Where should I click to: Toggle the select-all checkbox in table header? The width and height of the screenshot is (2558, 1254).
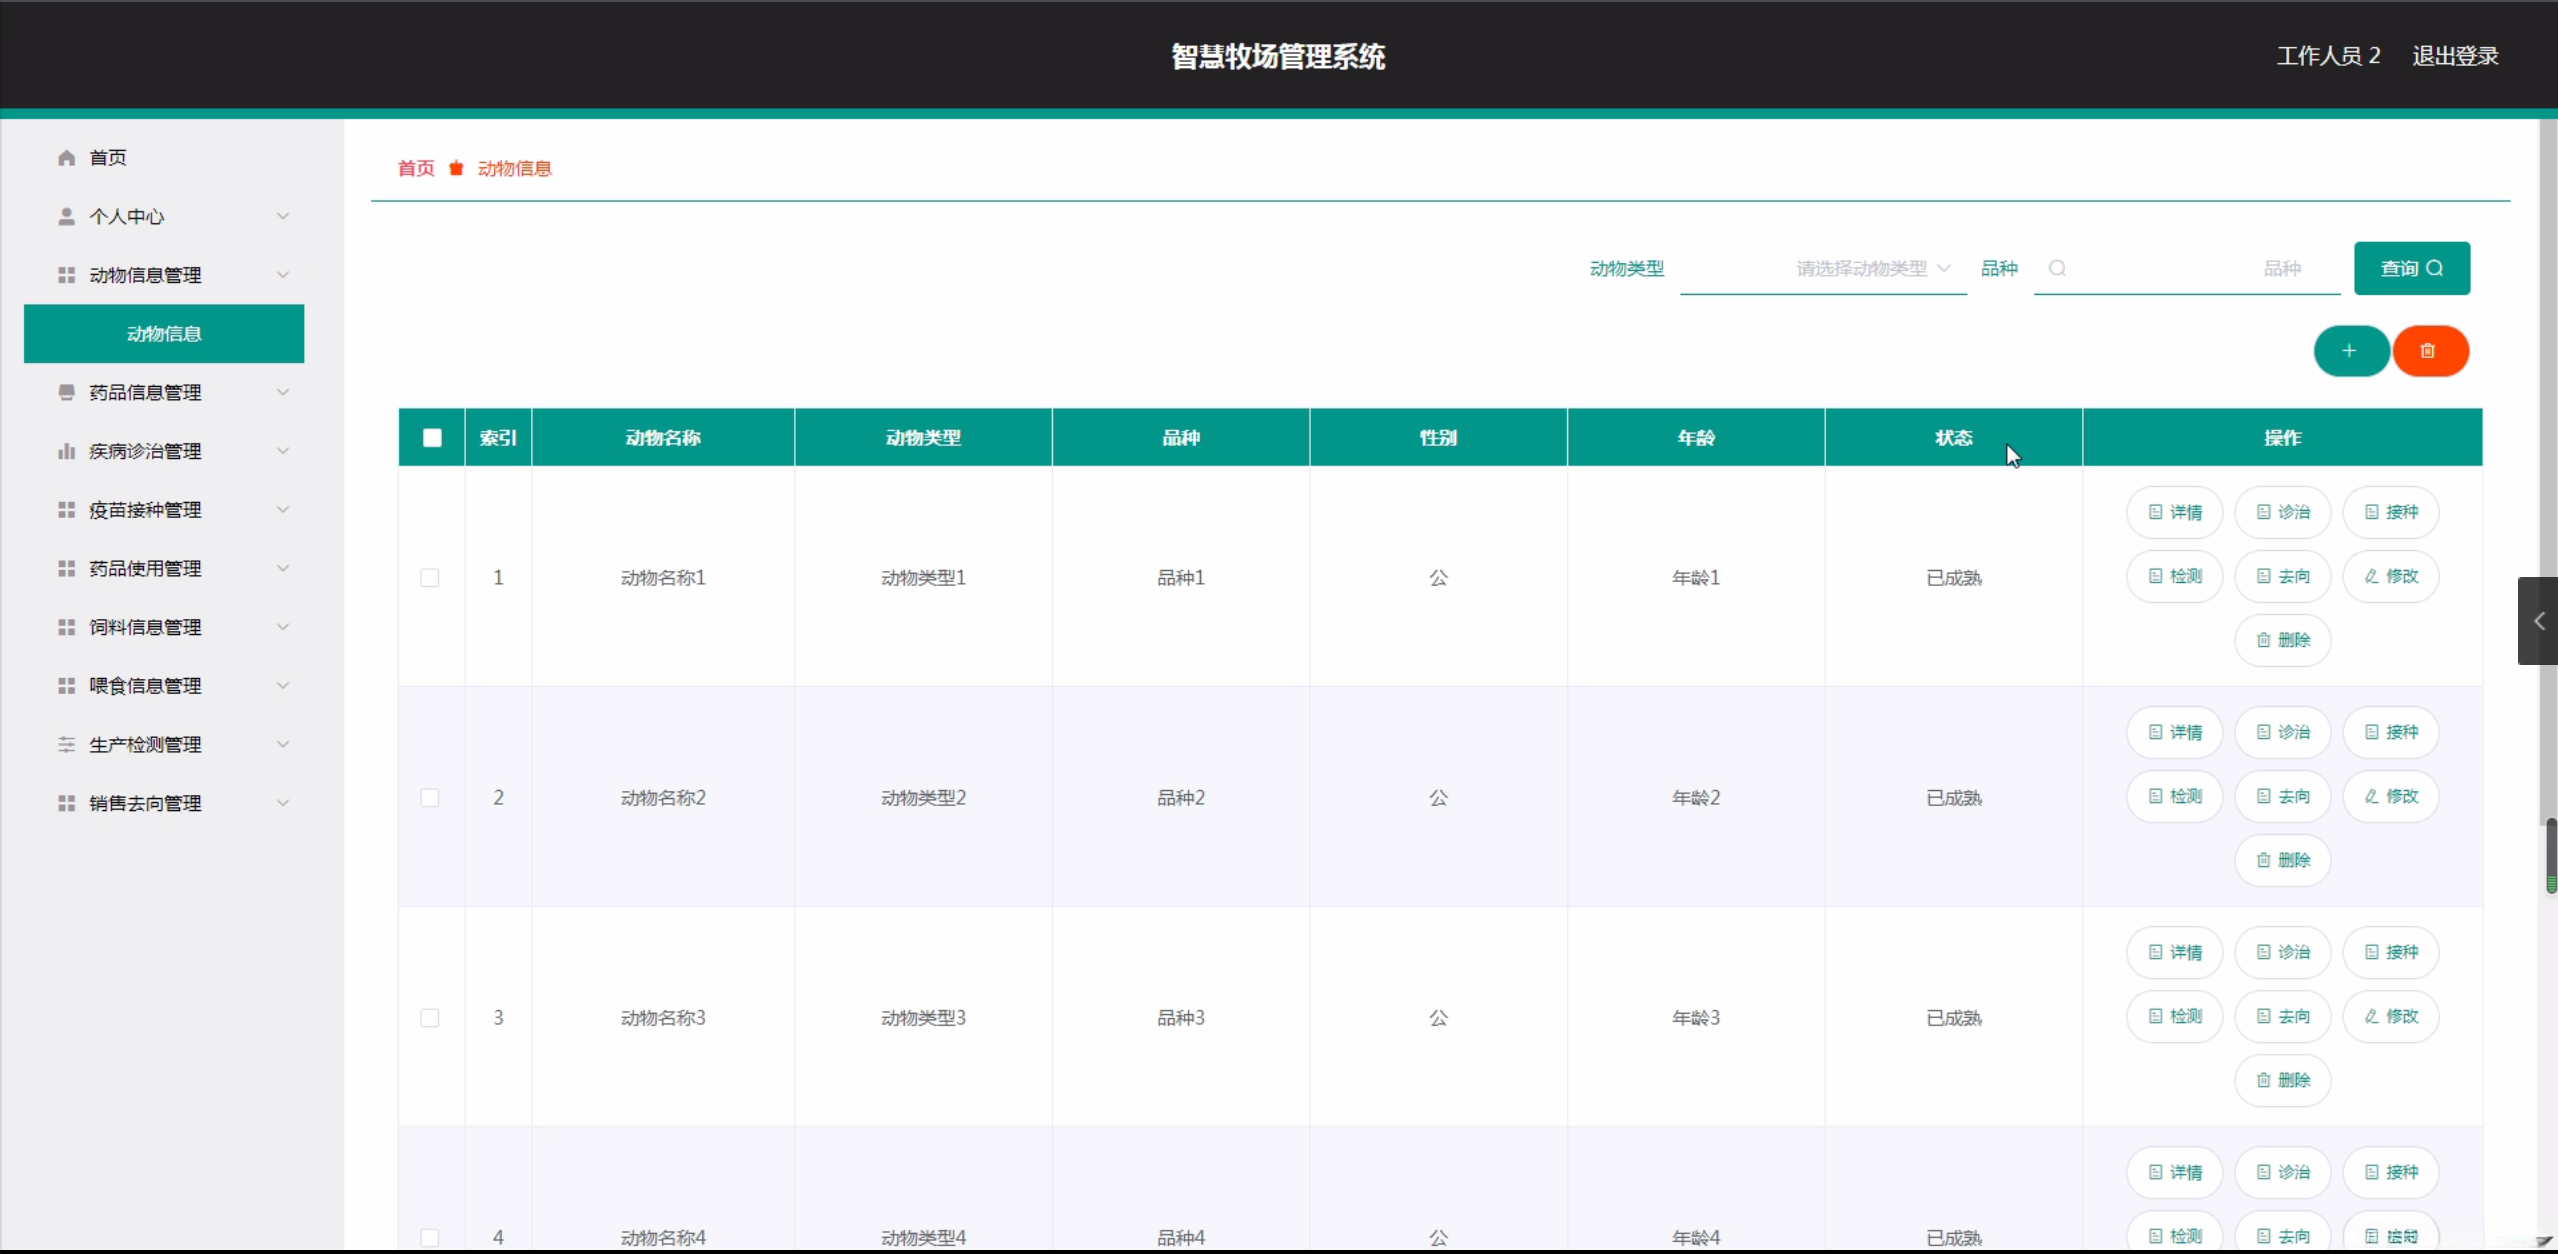tap(432, 438)
